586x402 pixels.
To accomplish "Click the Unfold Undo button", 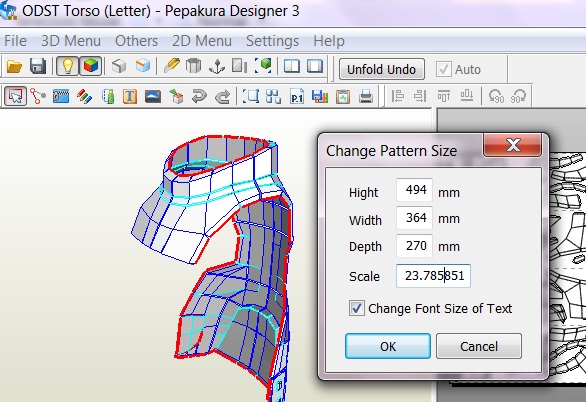I will tap(382, 69).
